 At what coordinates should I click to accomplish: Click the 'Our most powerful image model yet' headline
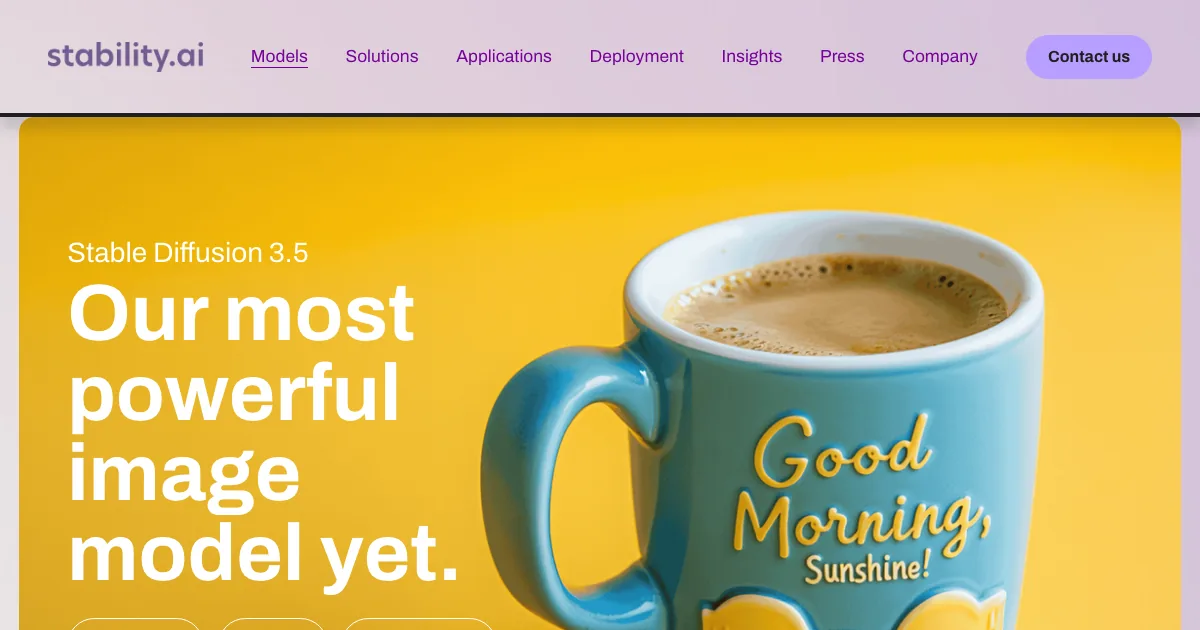(x=264, y=432)
